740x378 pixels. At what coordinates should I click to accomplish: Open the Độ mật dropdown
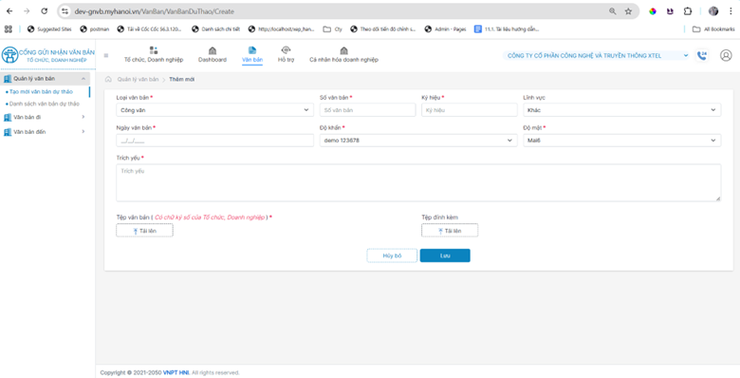622,140
